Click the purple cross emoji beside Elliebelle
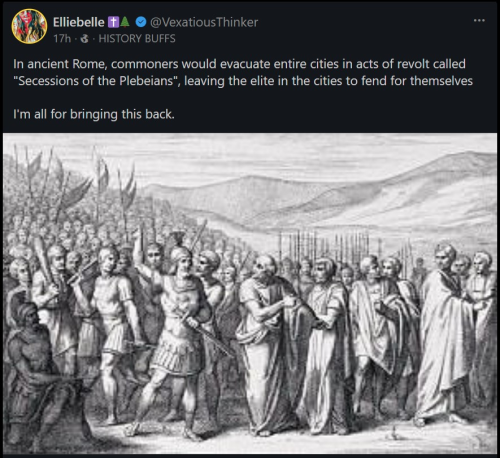The width and height of the screenshot is (500, 458). click(x=113, y=22)
